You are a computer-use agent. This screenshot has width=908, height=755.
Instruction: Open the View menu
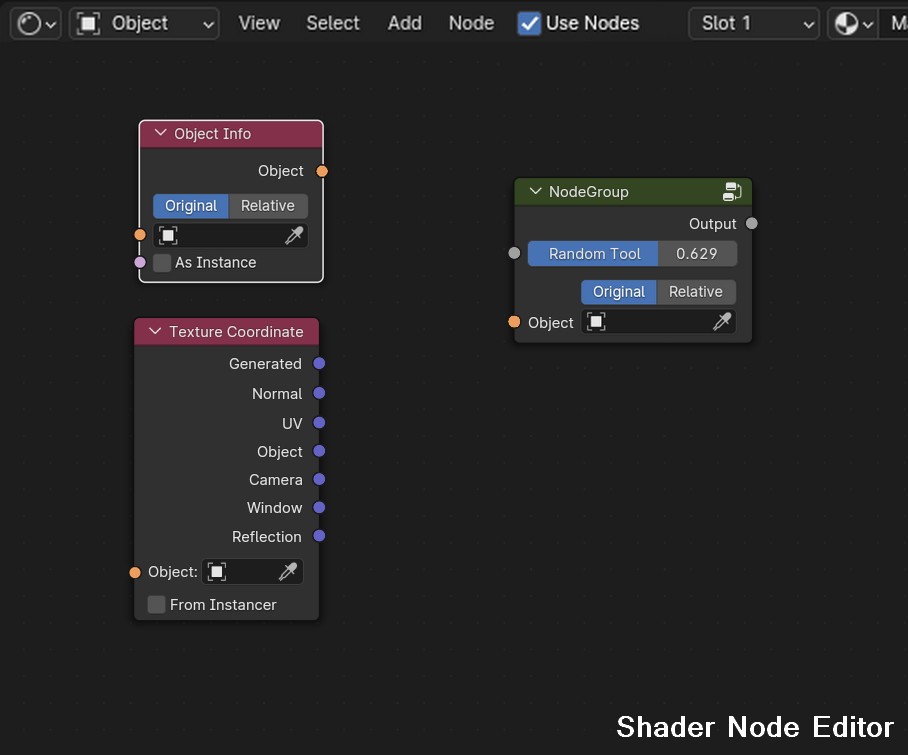[x=259, y=23]
